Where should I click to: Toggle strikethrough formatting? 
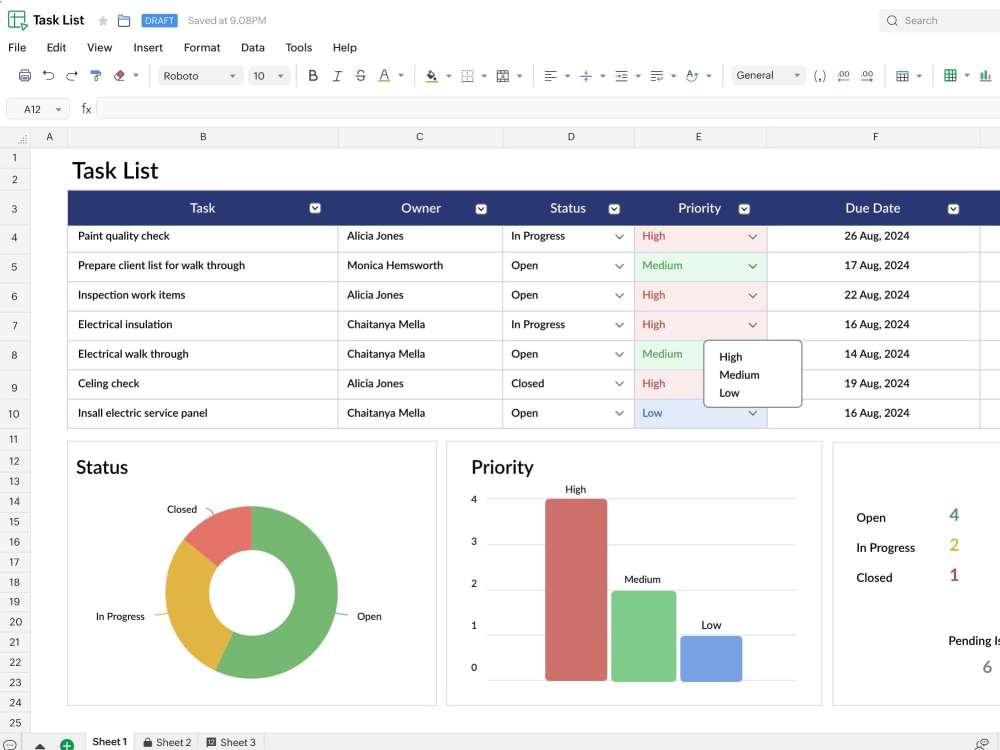(x=360, y=75)
